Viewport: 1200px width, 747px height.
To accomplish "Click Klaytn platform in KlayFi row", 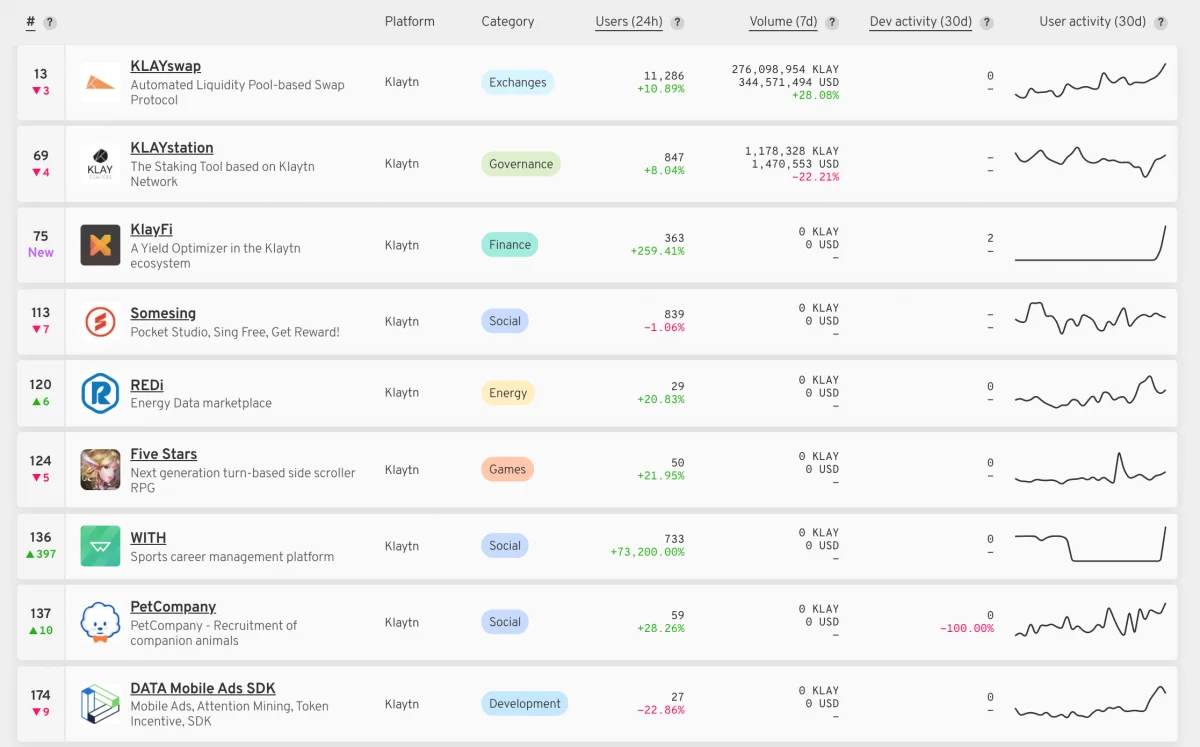I will [x=402, y=245].
